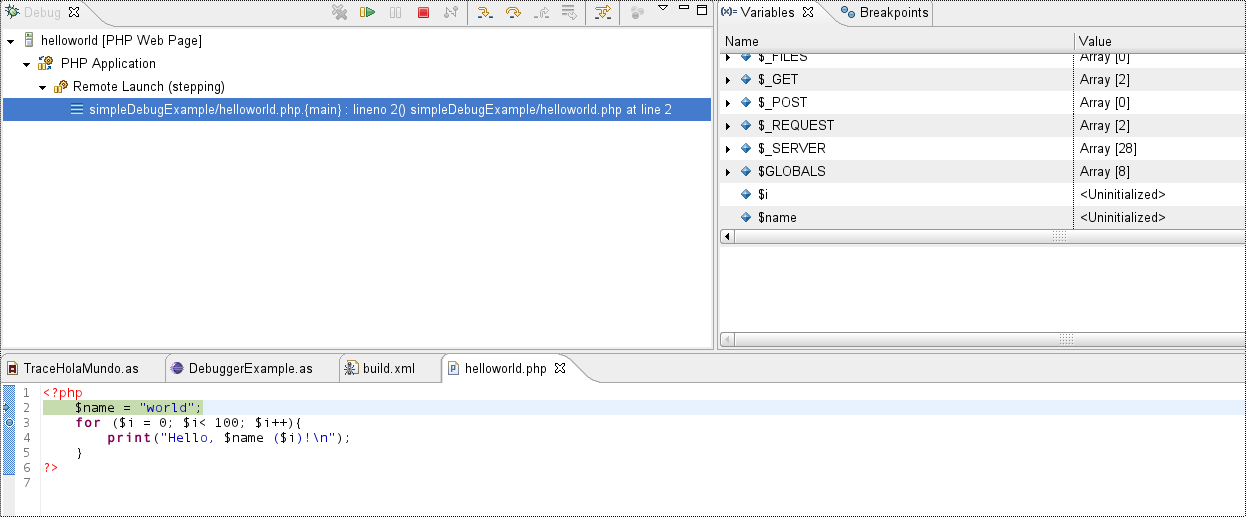Click the Array [8] value of $GLOBALS

click(1104, 172)
